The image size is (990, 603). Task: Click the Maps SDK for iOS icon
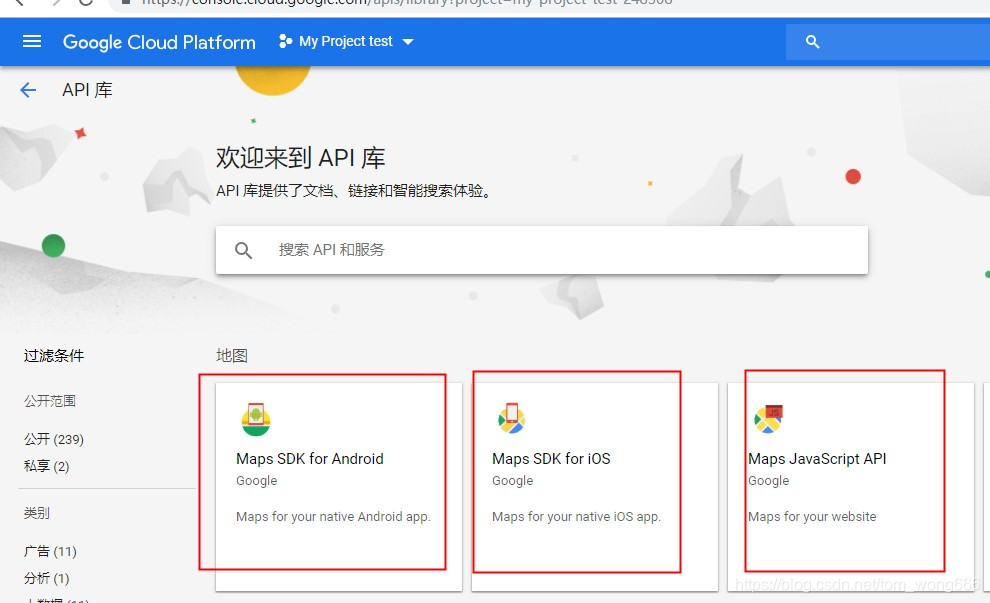512,419
